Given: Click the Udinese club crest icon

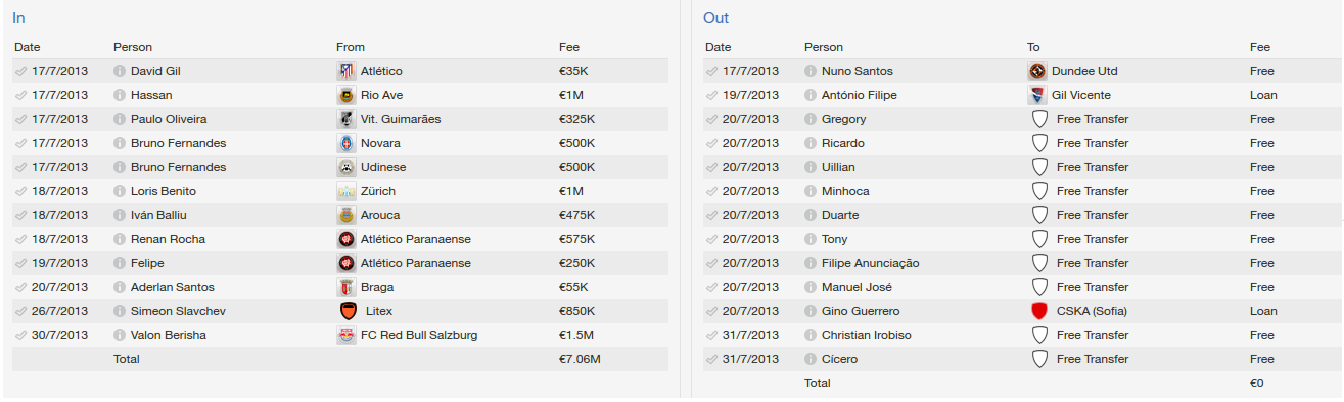Looking at the screenshot, I should pos(346,167).
